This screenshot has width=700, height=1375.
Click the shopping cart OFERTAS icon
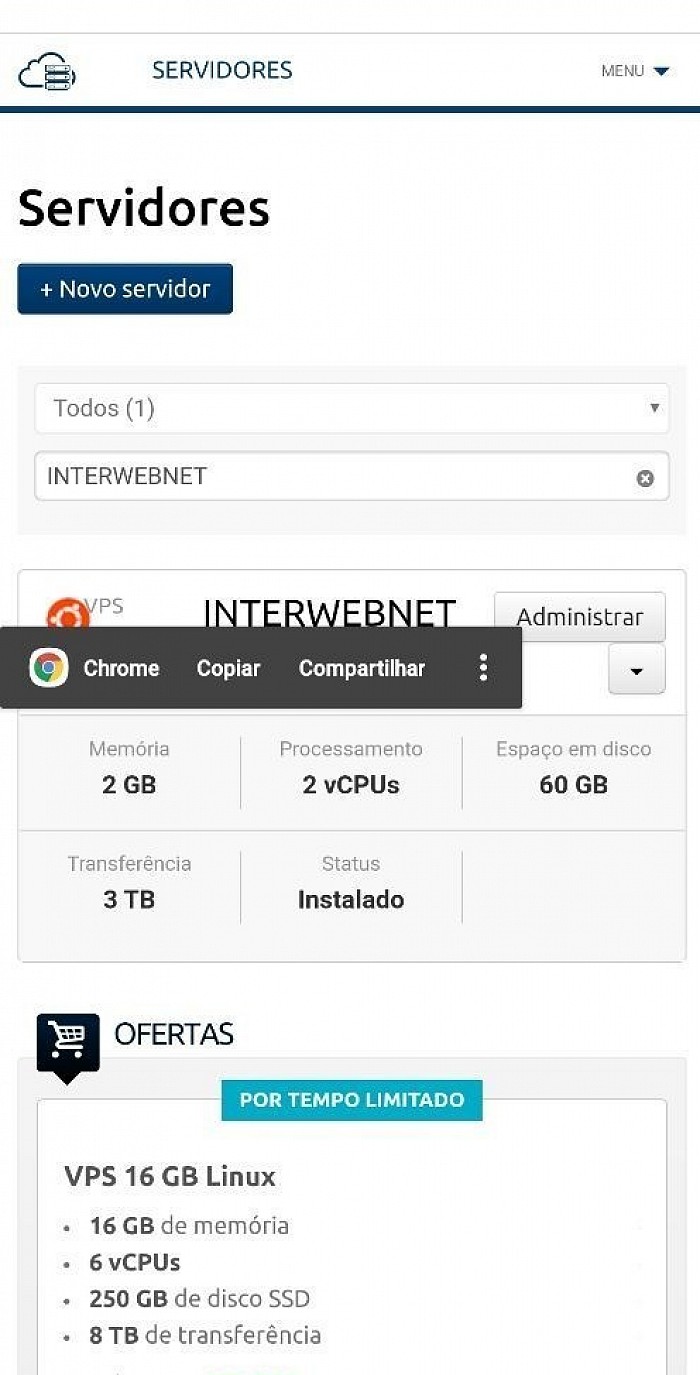68,1047
